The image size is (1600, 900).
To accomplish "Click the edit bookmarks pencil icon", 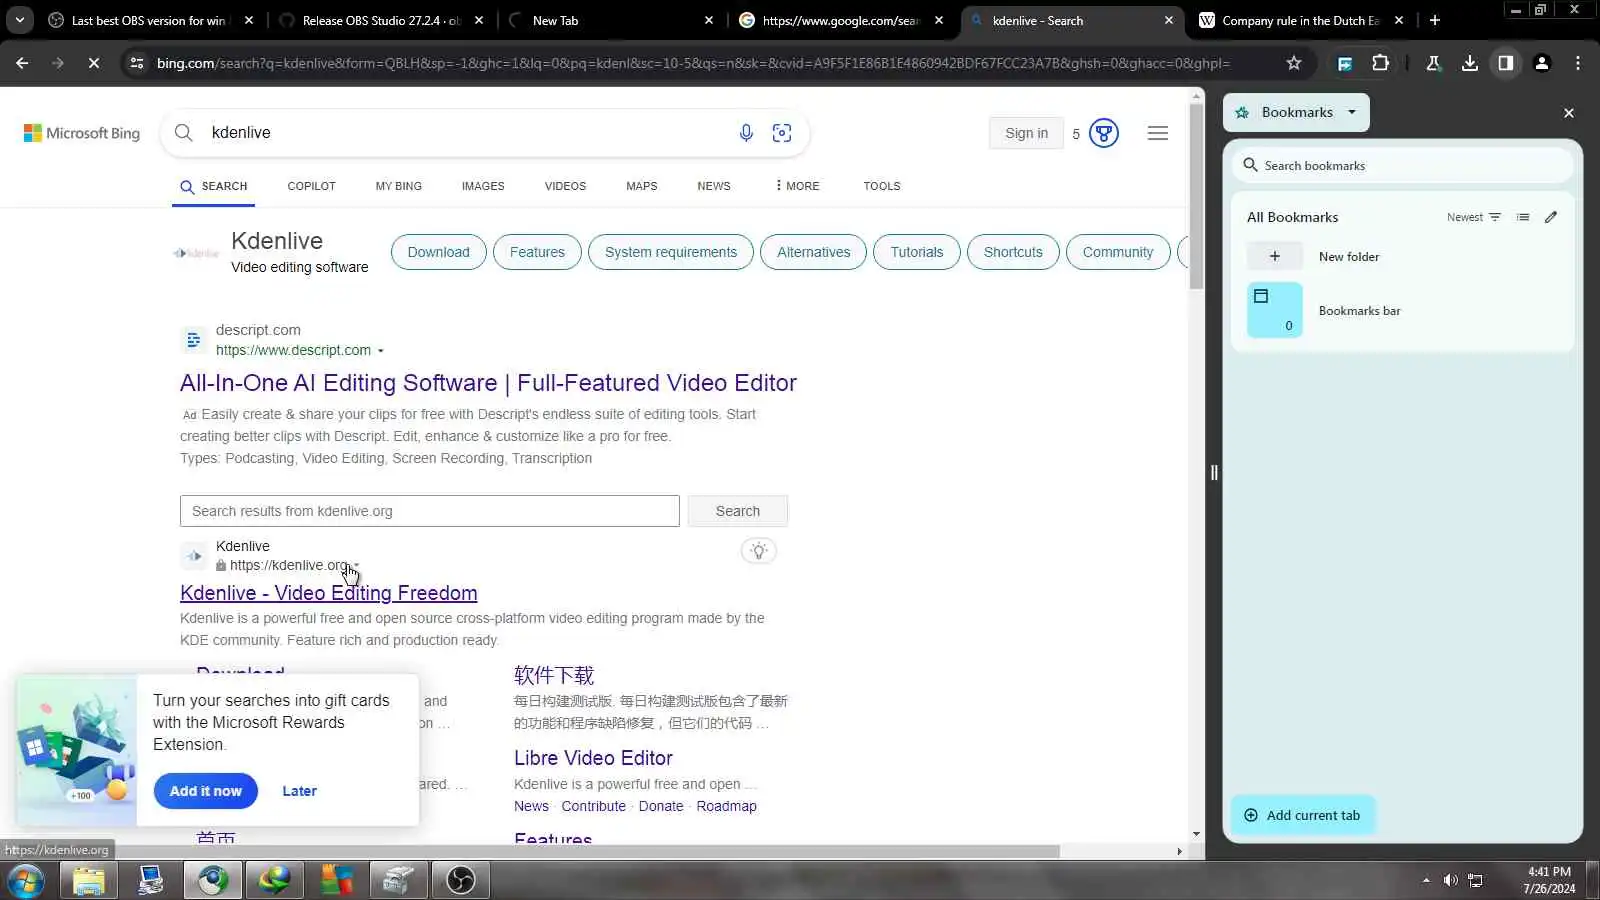I will click(1551, 217).
